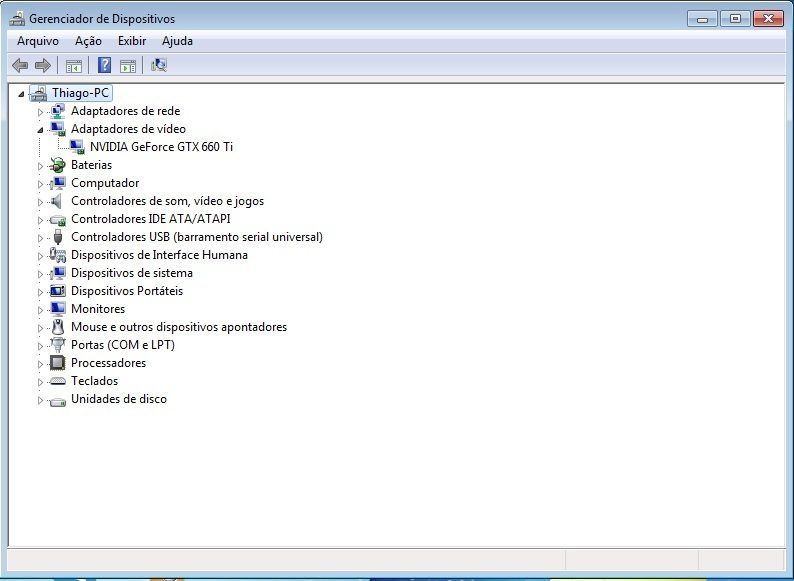Expand the Computador node
Screen dimensions: 794x581
click(x=41, y=184)
